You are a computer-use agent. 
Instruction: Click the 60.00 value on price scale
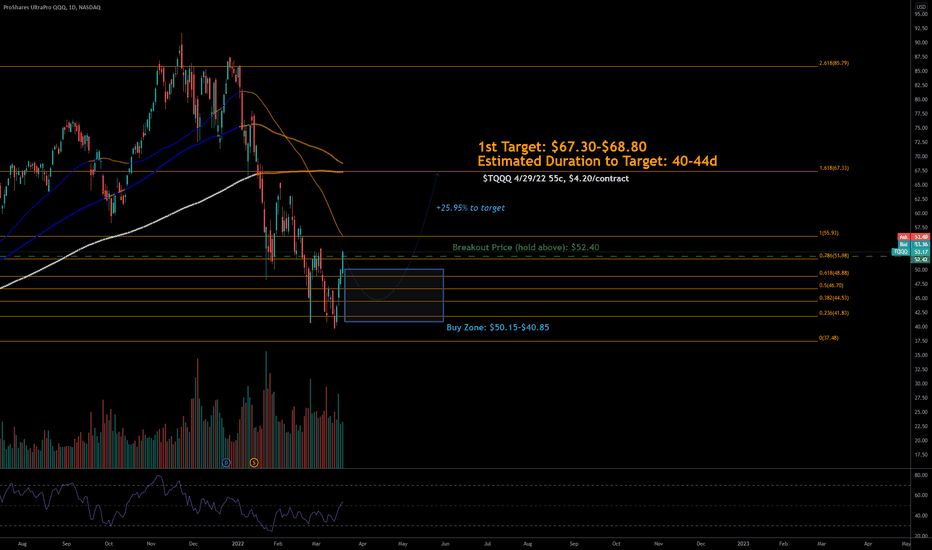tap(921, 213)
